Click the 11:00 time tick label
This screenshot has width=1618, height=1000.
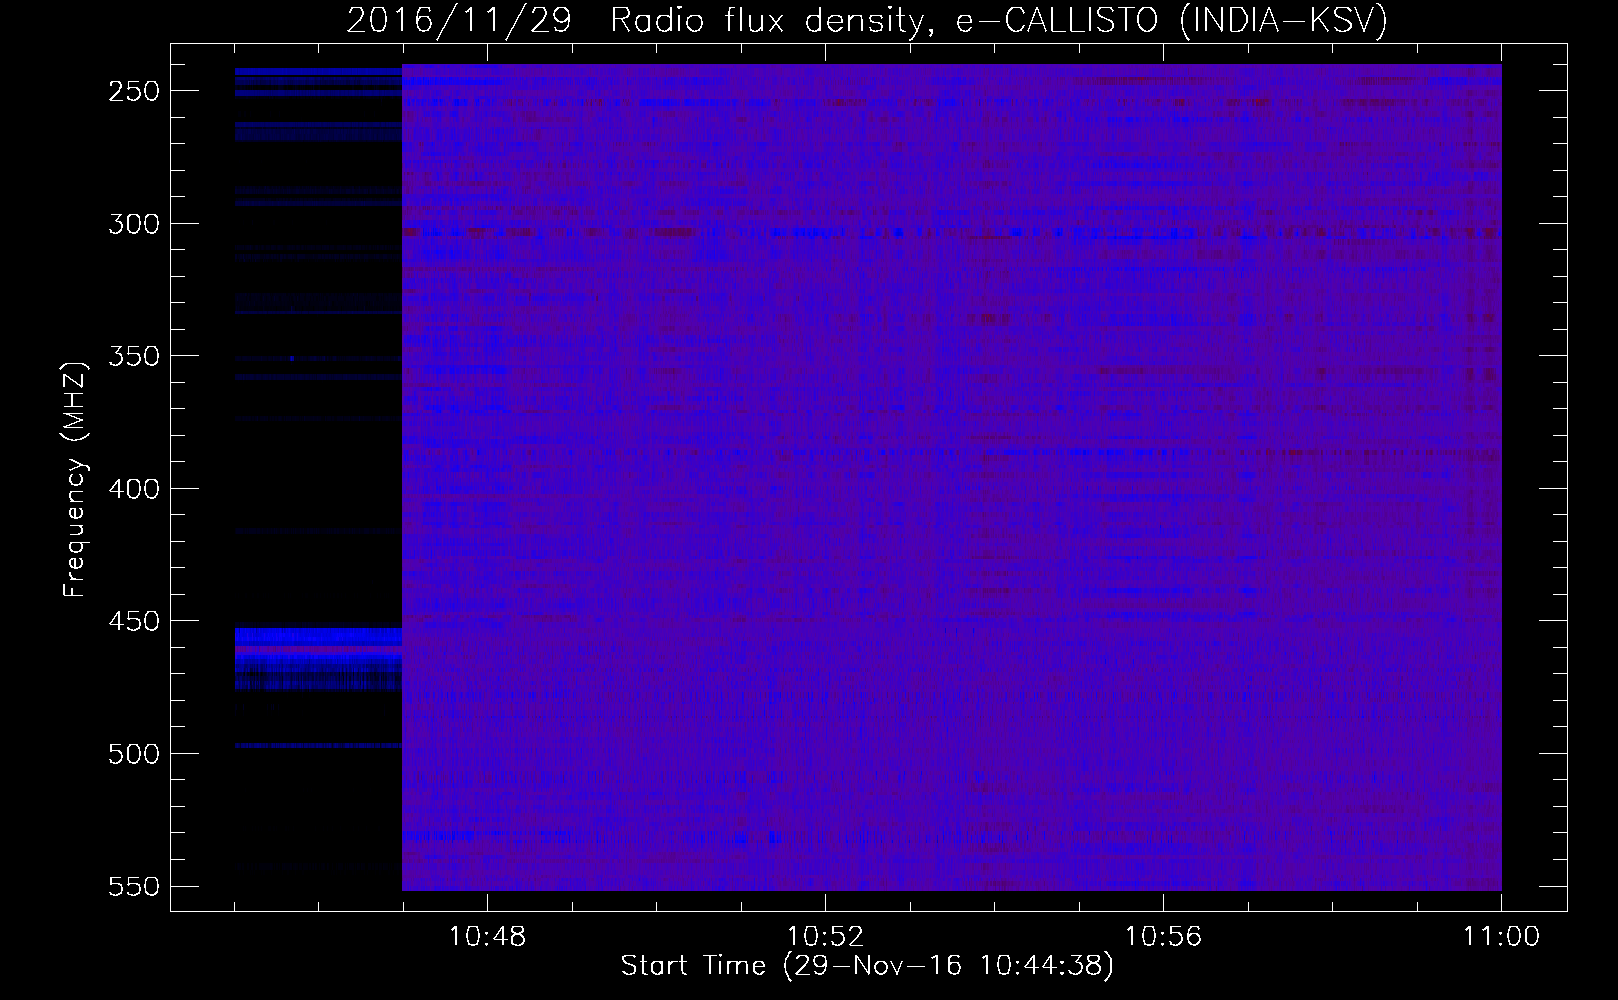click(x=1501, y=937)
